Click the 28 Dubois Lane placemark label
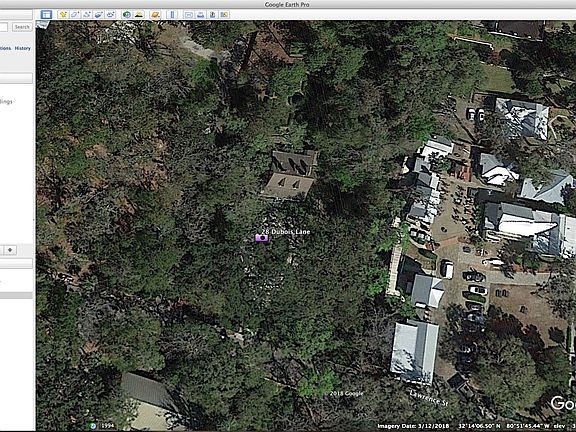The width and height of the screenshot is (576, 432). point(286,232)
